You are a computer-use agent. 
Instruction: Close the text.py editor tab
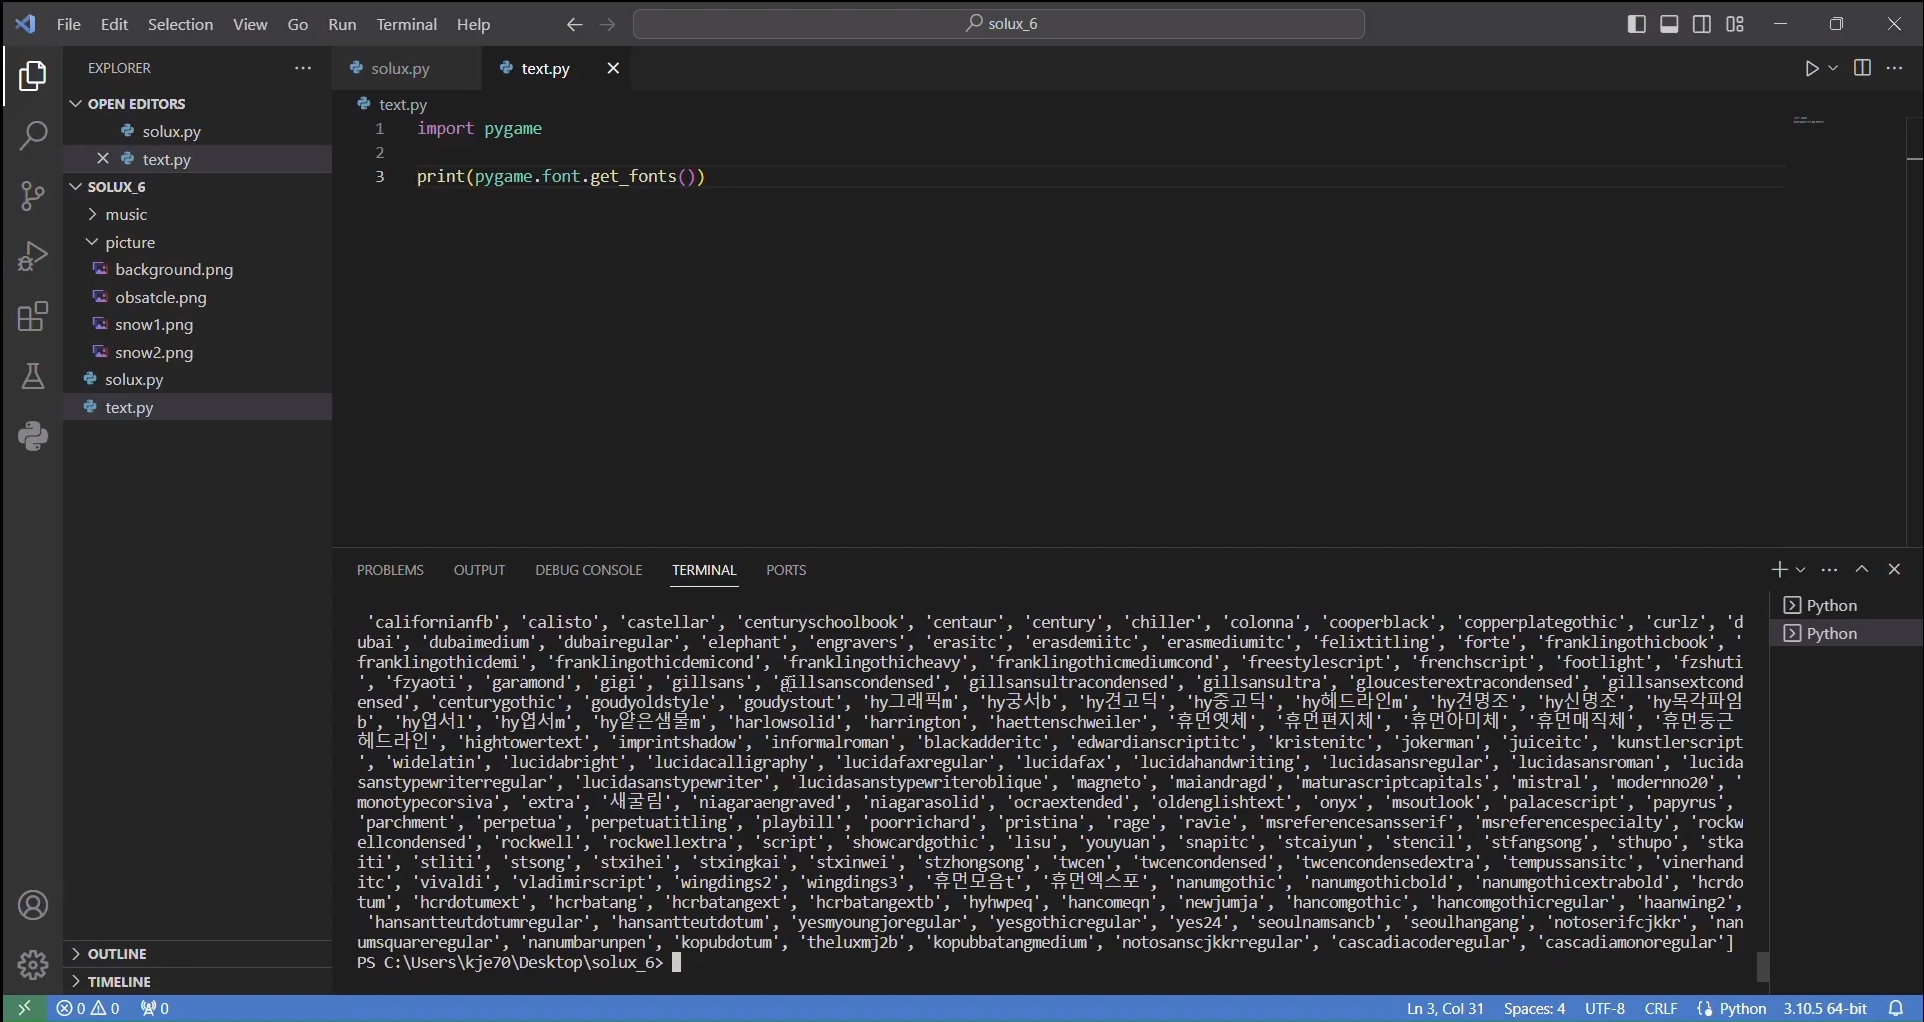point(613,68)
